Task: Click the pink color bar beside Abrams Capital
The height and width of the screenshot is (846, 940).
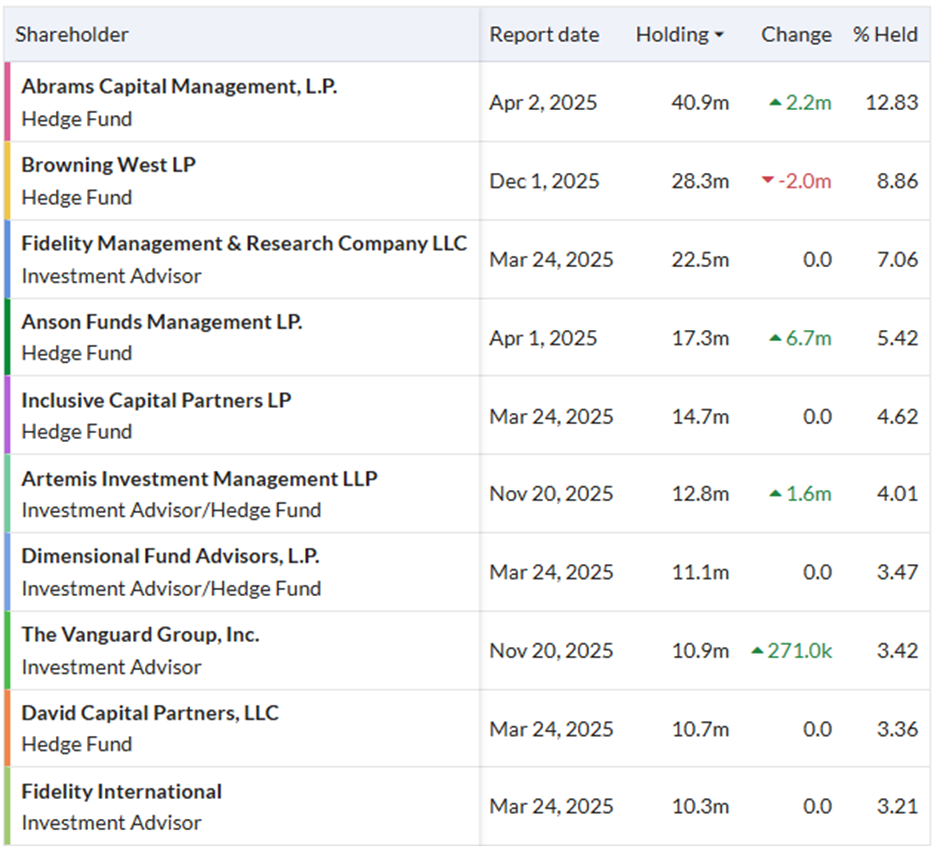Action: (8, 102)
